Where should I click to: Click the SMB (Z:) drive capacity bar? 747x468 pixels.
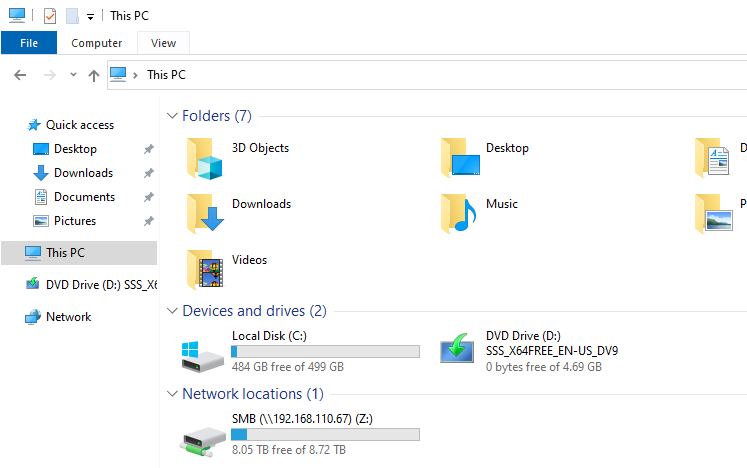tap(325, 435)
